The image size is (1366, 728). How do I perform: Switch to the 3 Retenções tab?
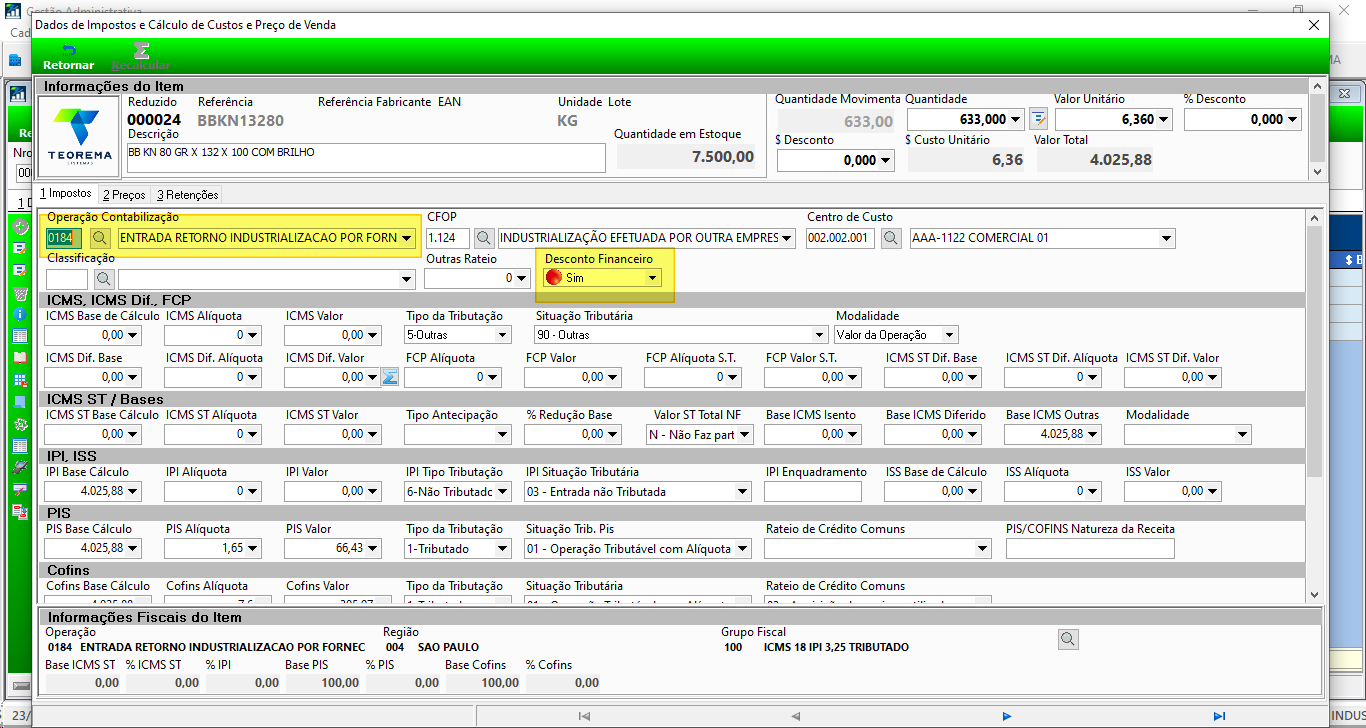(187, 195)
